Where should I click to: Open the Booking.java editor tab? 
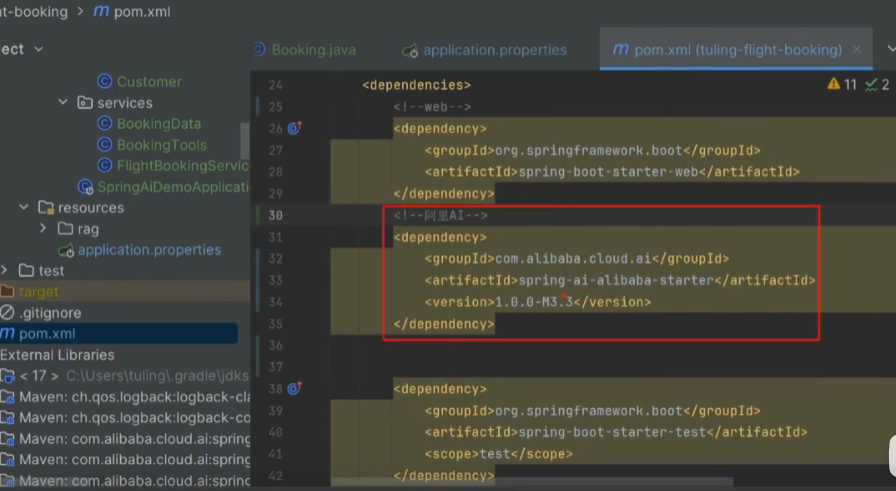coord(314,50)
